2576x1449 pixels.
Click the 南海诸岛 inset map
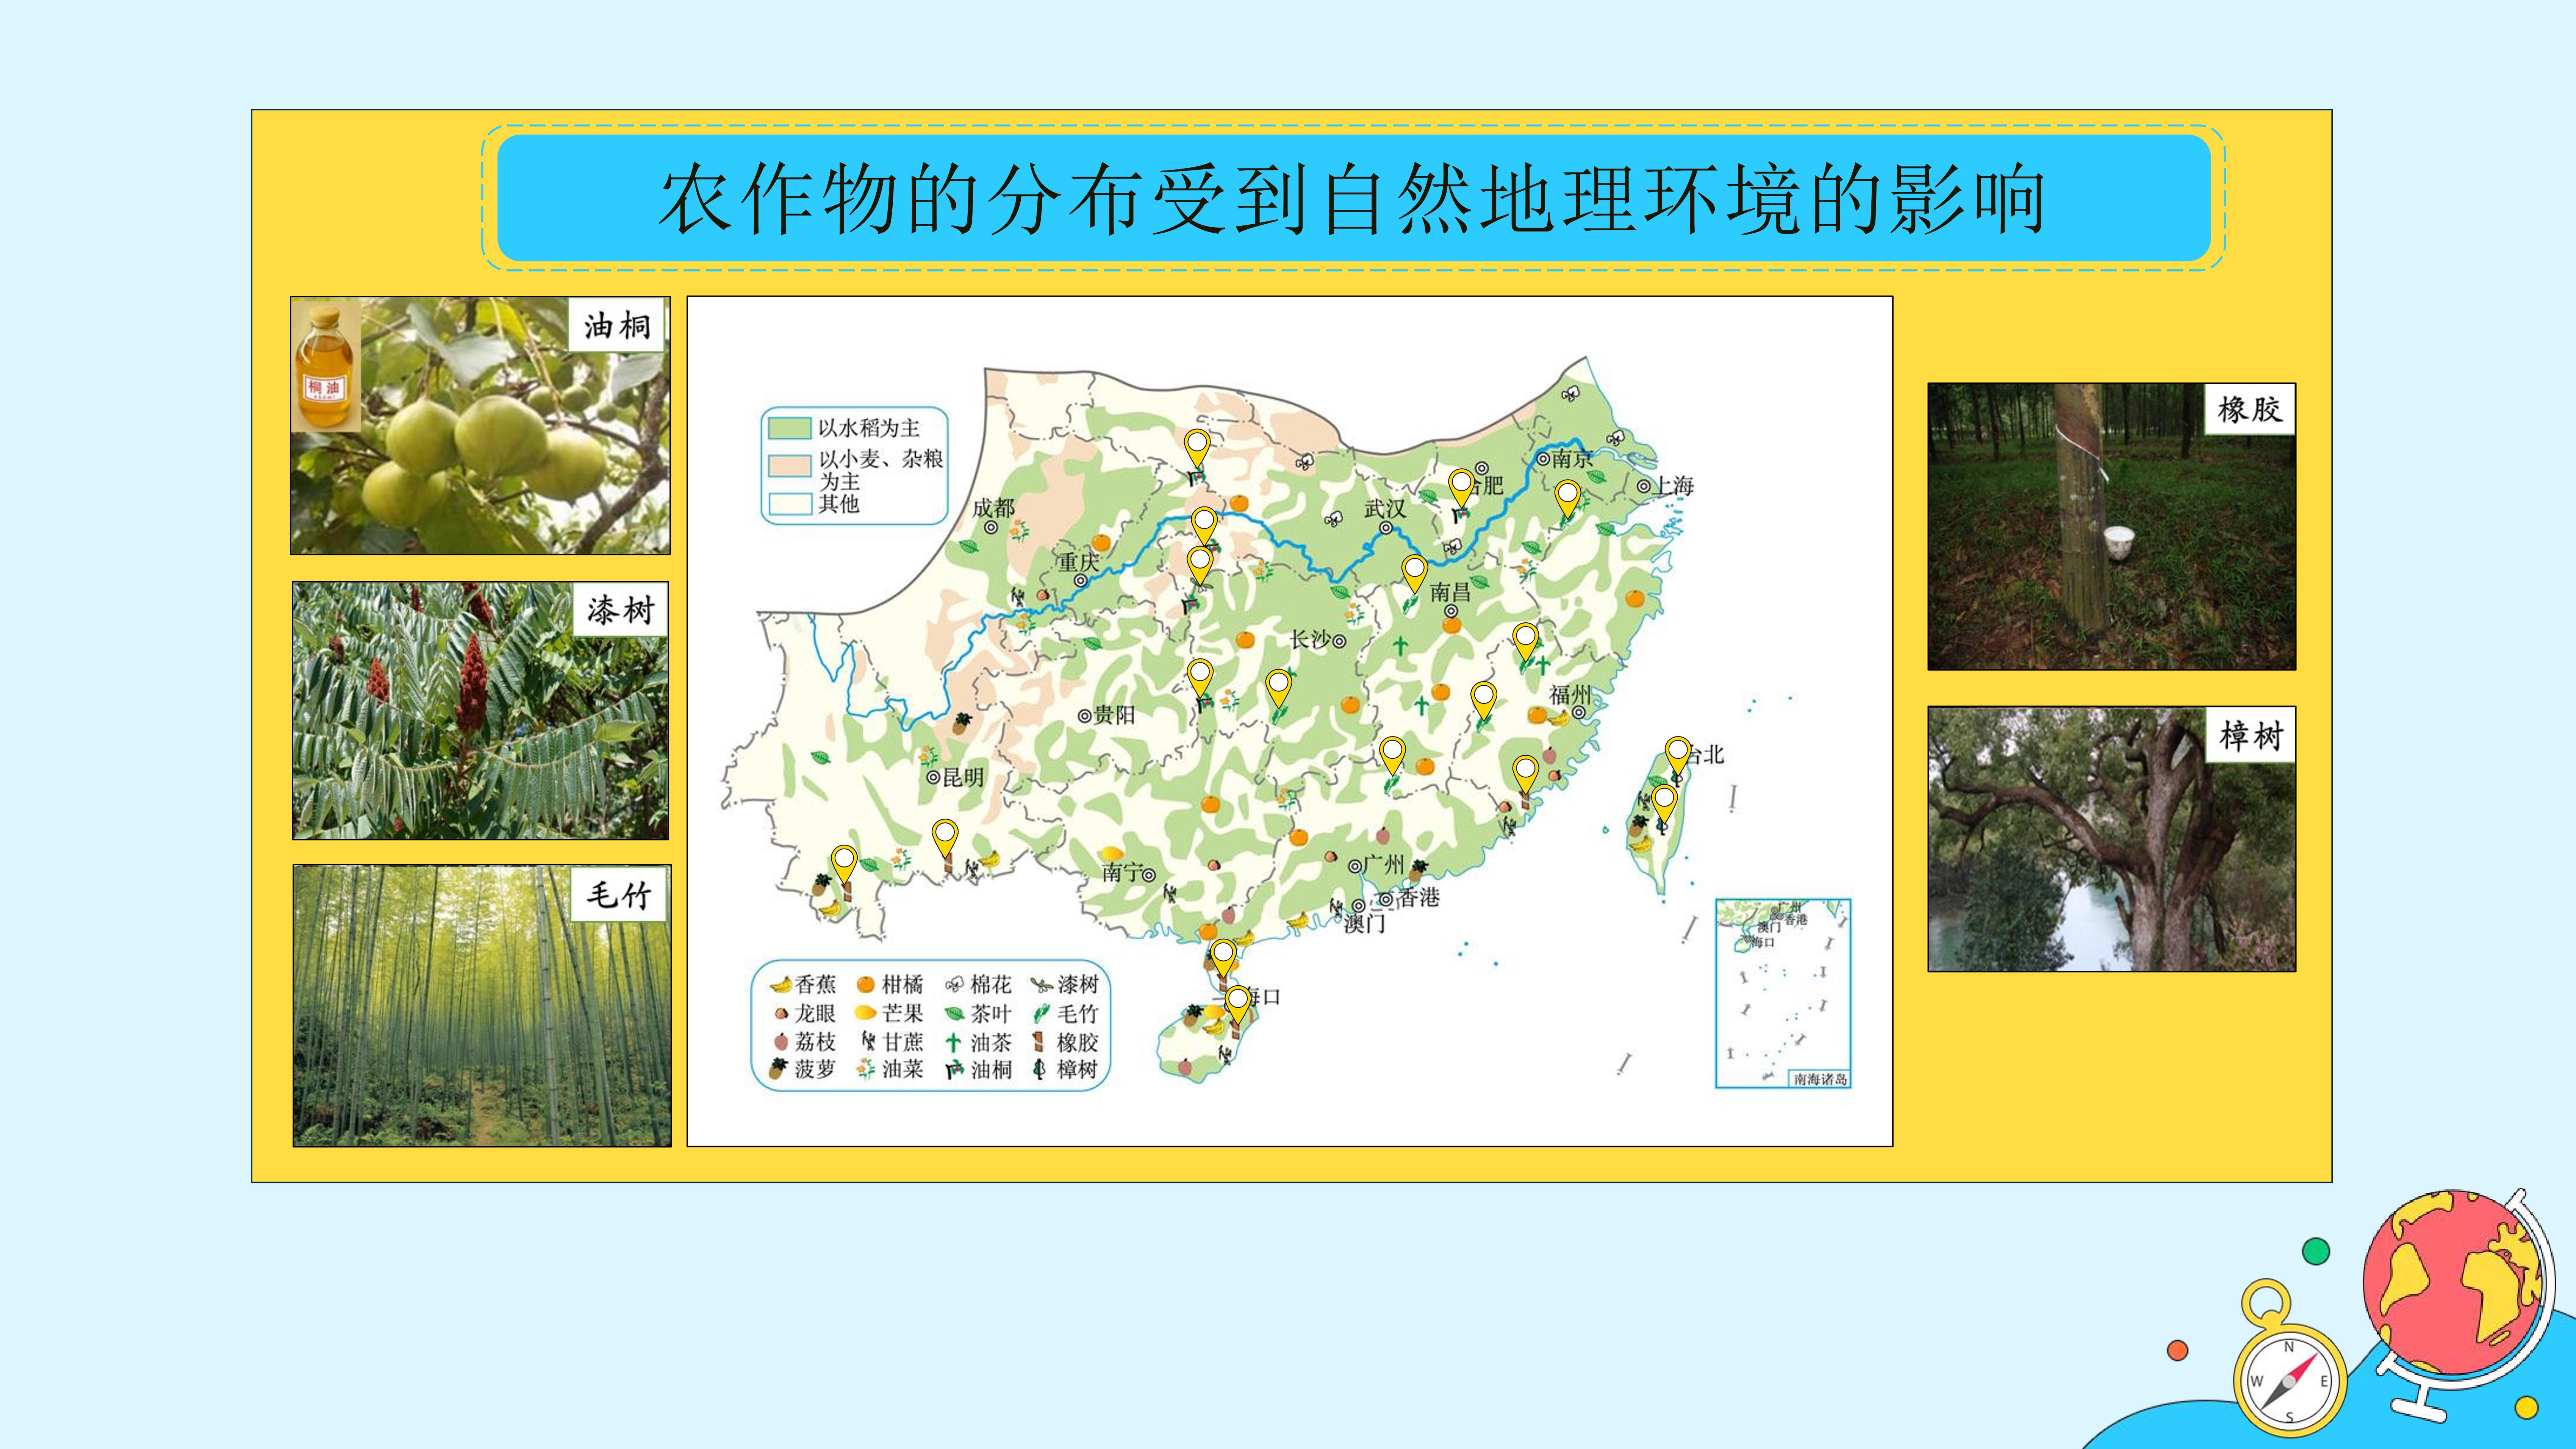click(1783, 993)
